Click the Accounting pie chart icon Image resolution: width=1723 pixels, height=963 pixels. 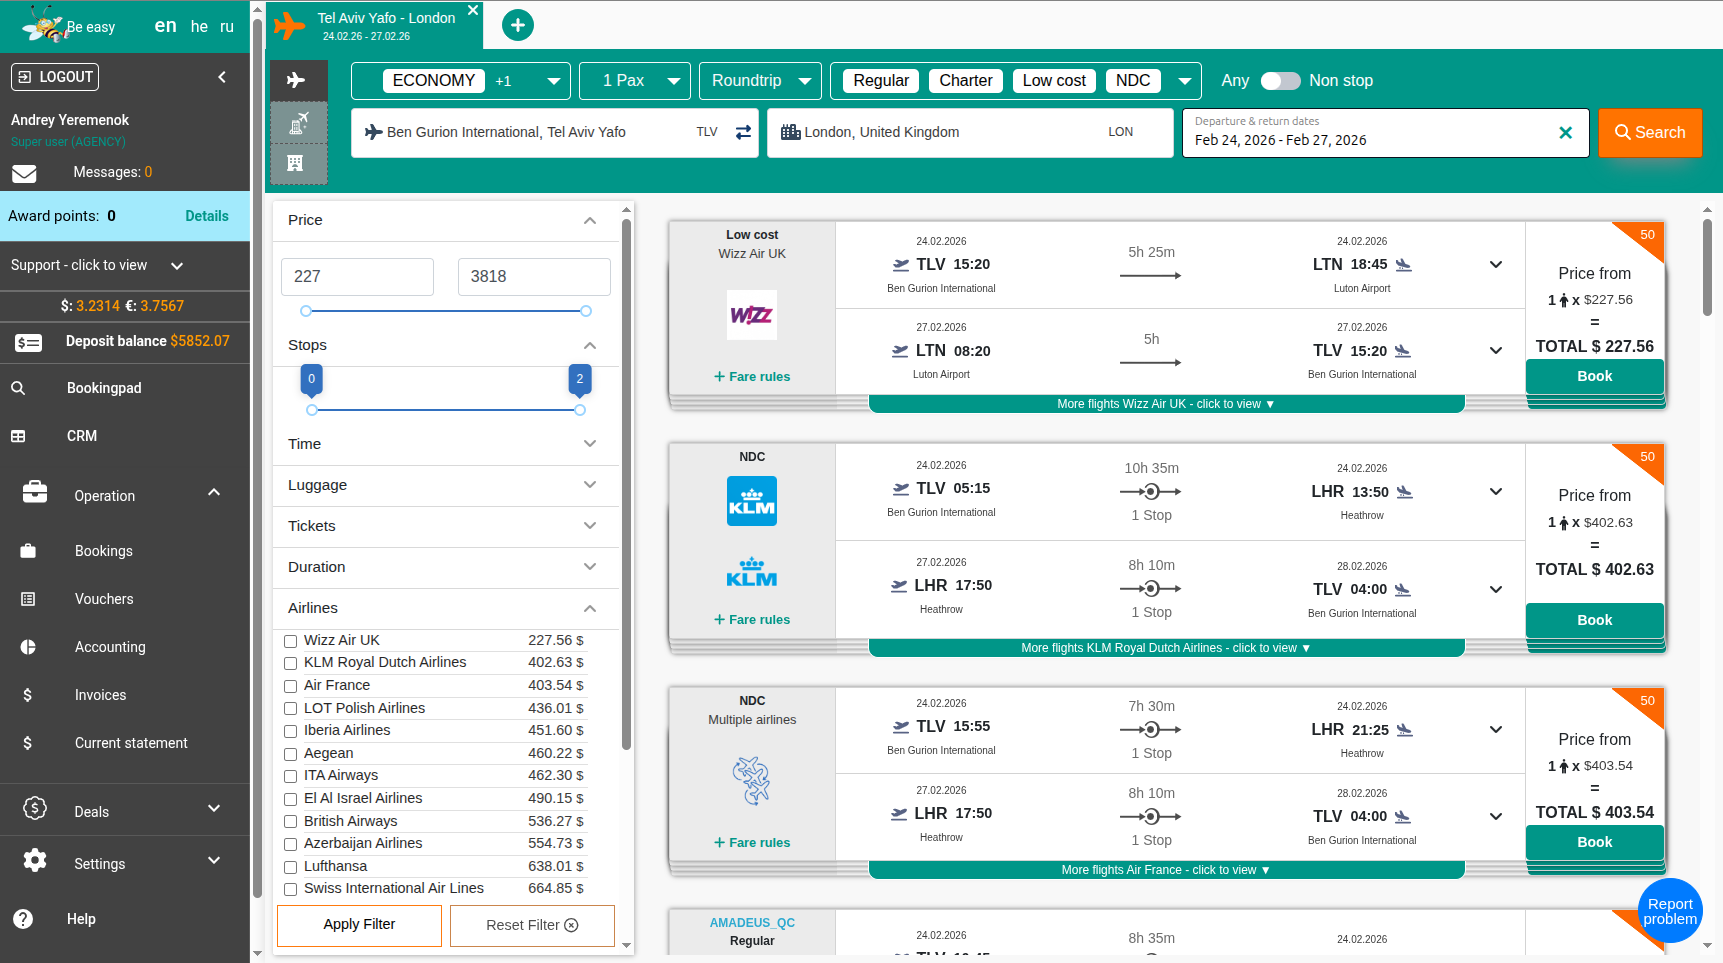click(28, 647)
